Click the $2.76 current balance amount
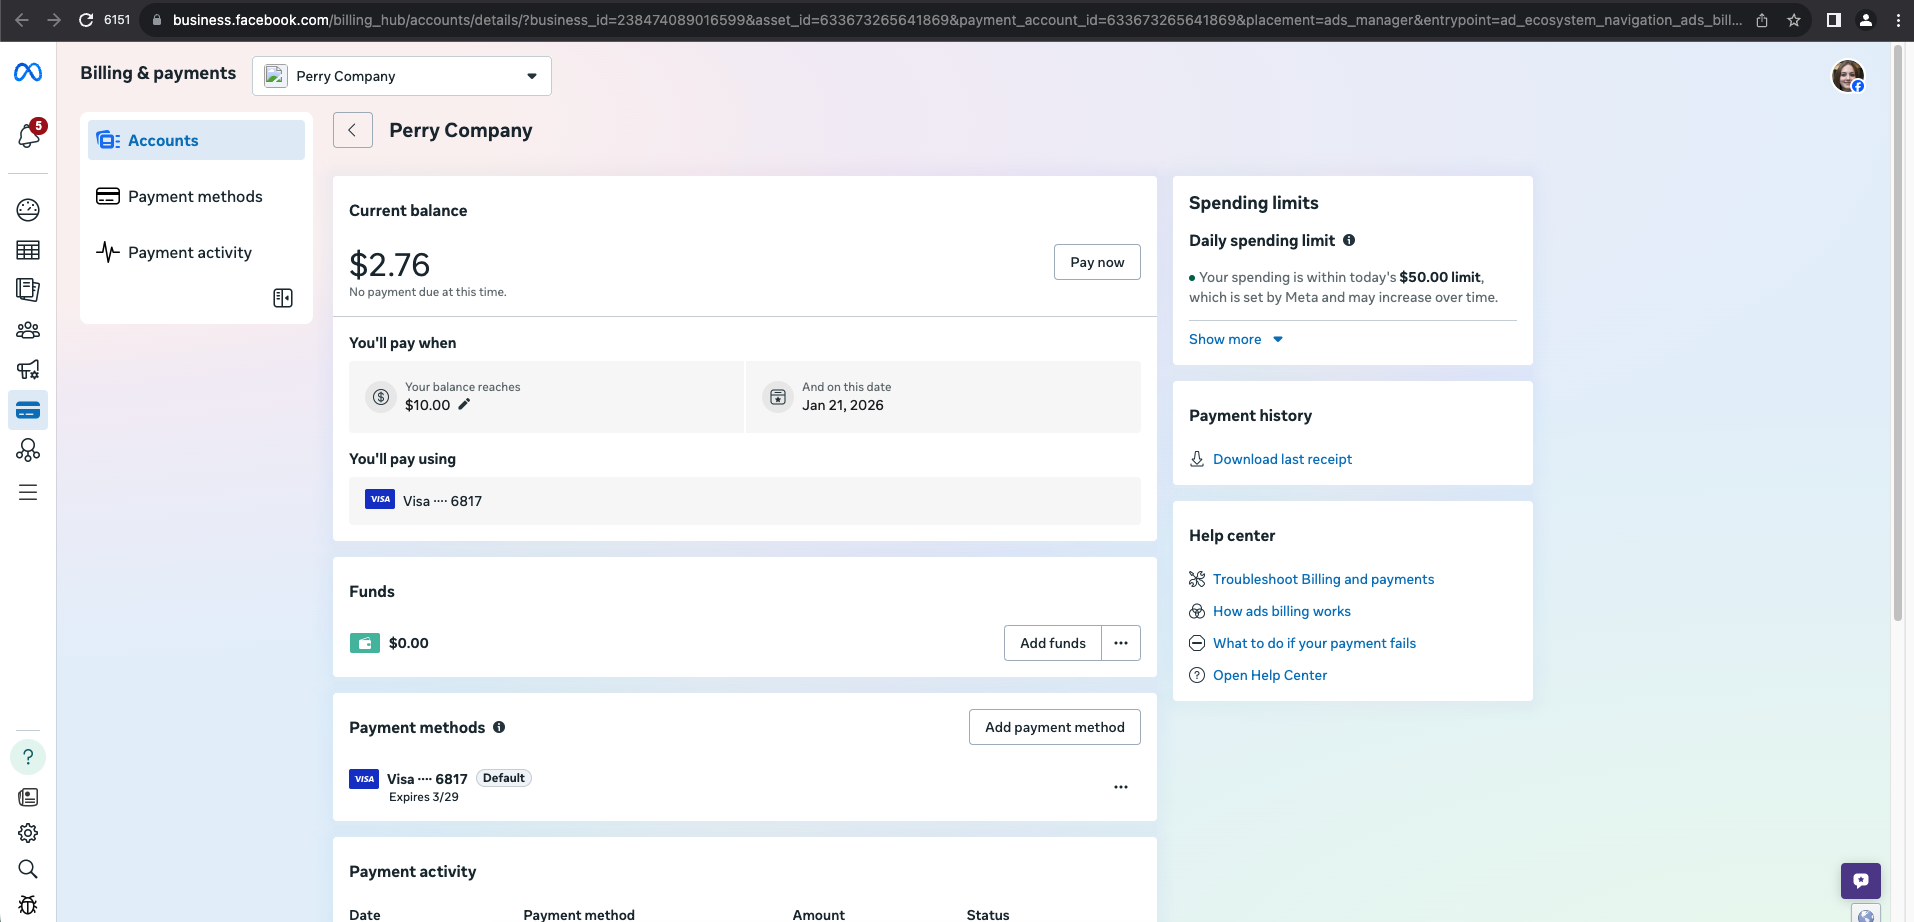 tap(389, 265)
